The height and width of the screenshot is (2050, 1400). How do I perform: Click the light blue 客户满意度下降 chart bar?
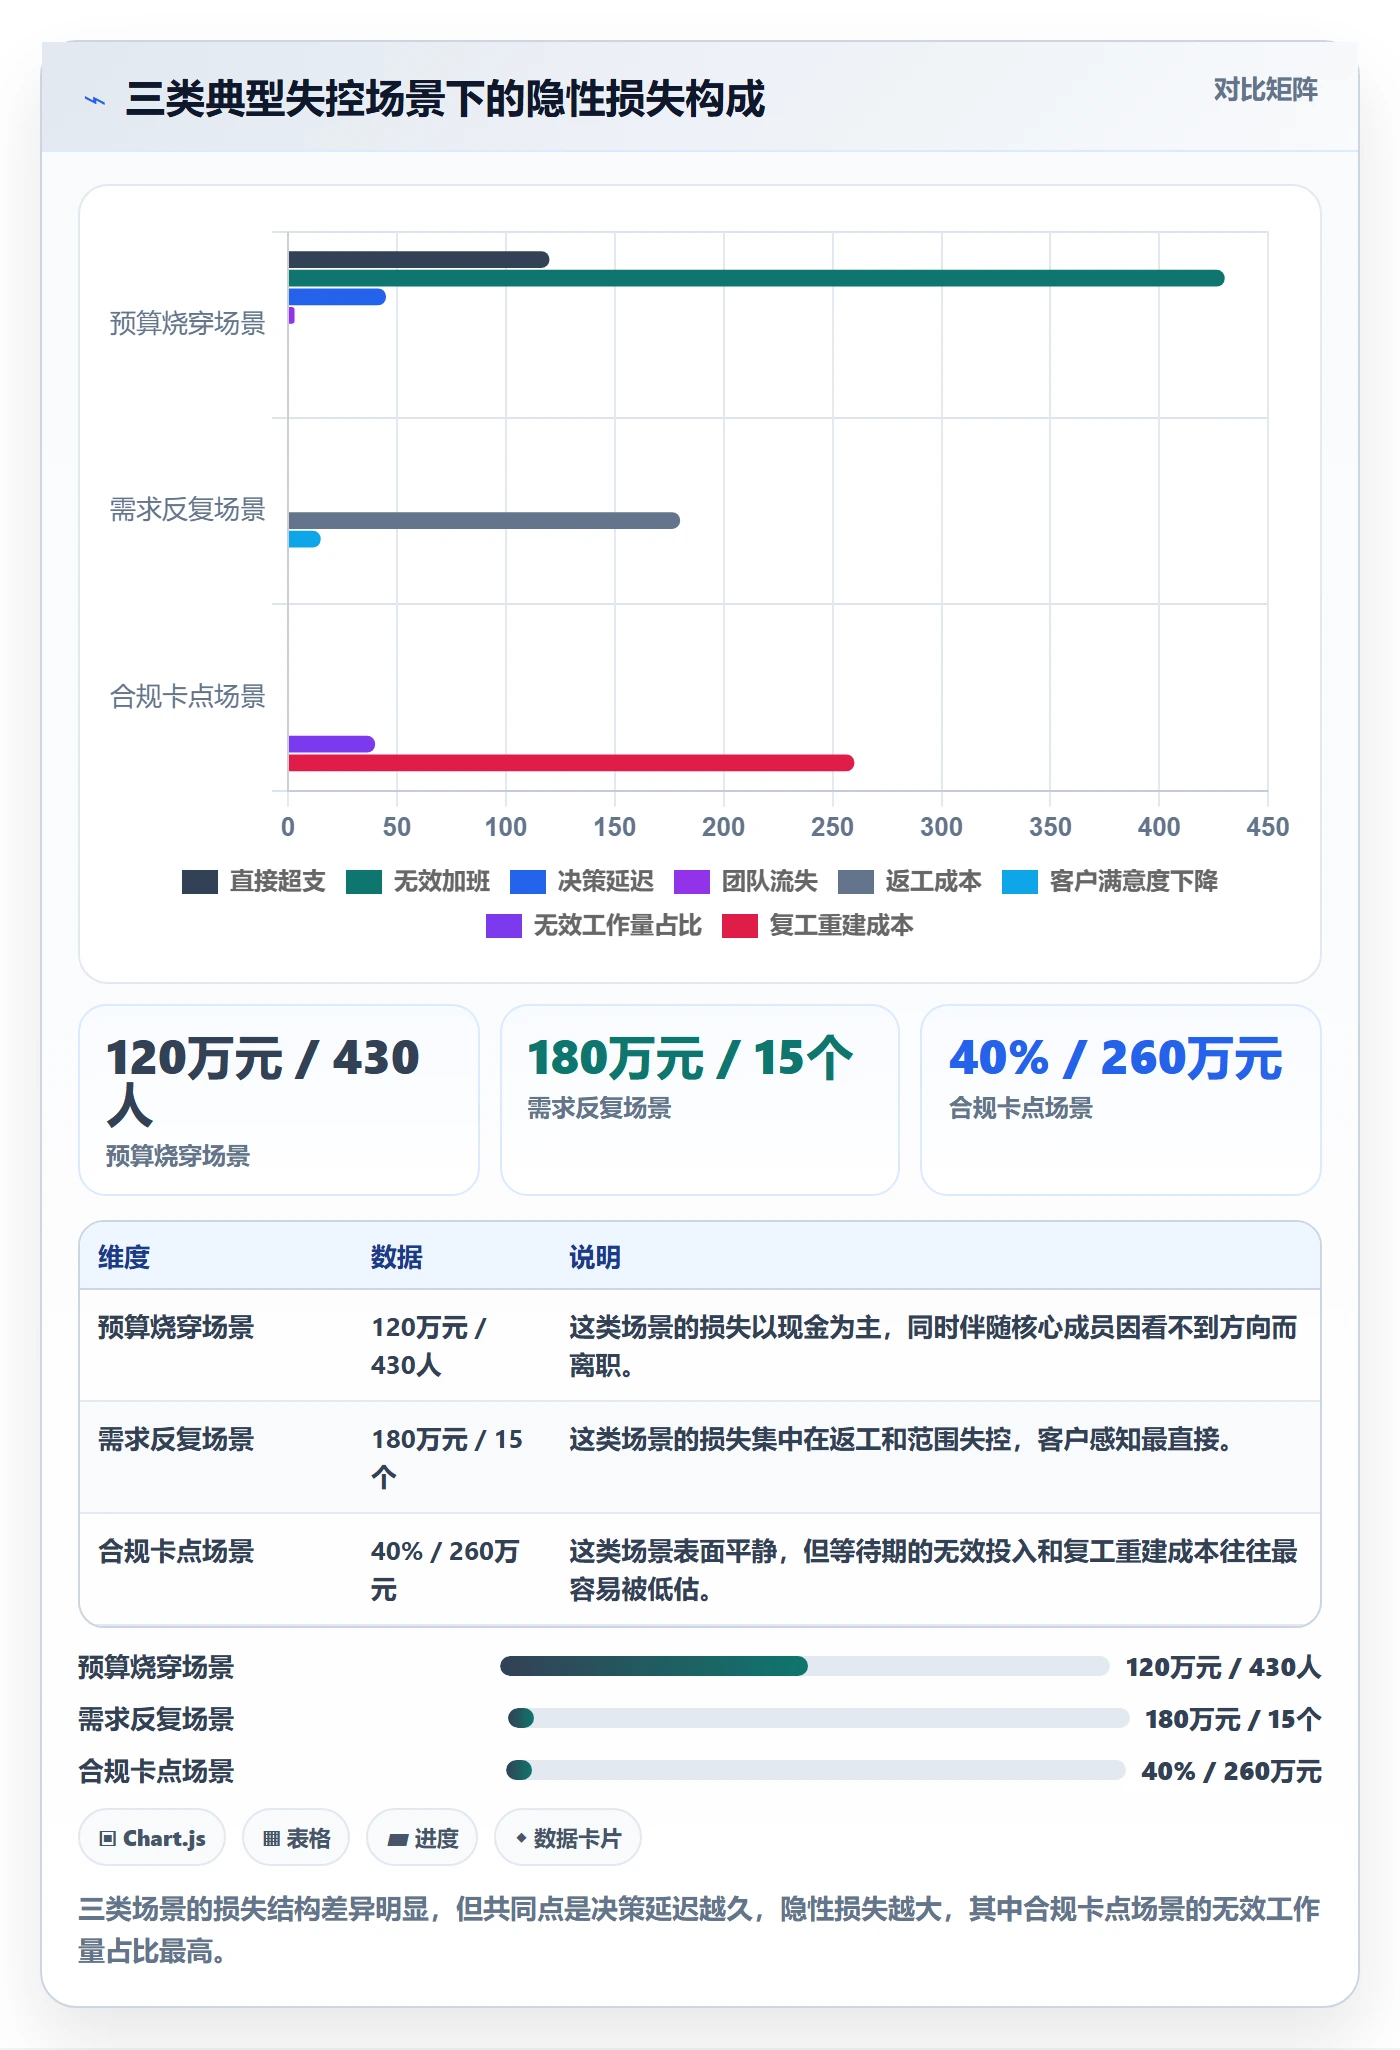point(304,539)
